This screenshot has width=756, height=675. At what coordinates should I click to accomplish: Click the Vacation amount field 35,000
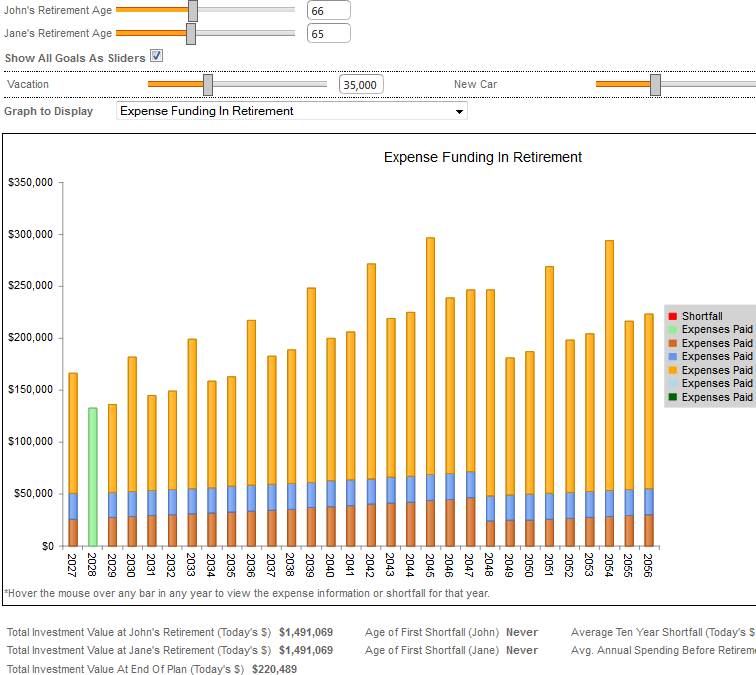[361, 85]
